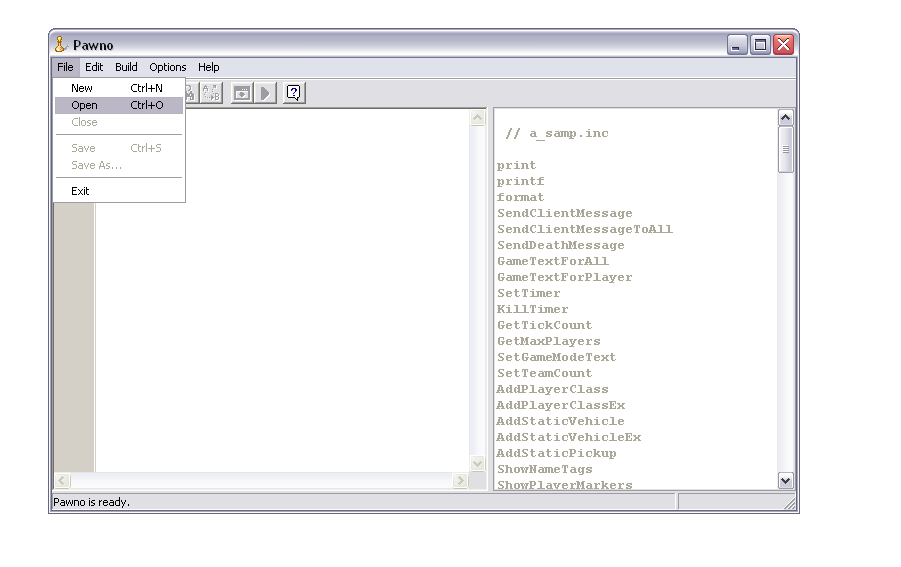The width and height of the screenshot is (901, 567).
Task: Click the function list scroll-up arrow
Action: [x=786, y=118]
